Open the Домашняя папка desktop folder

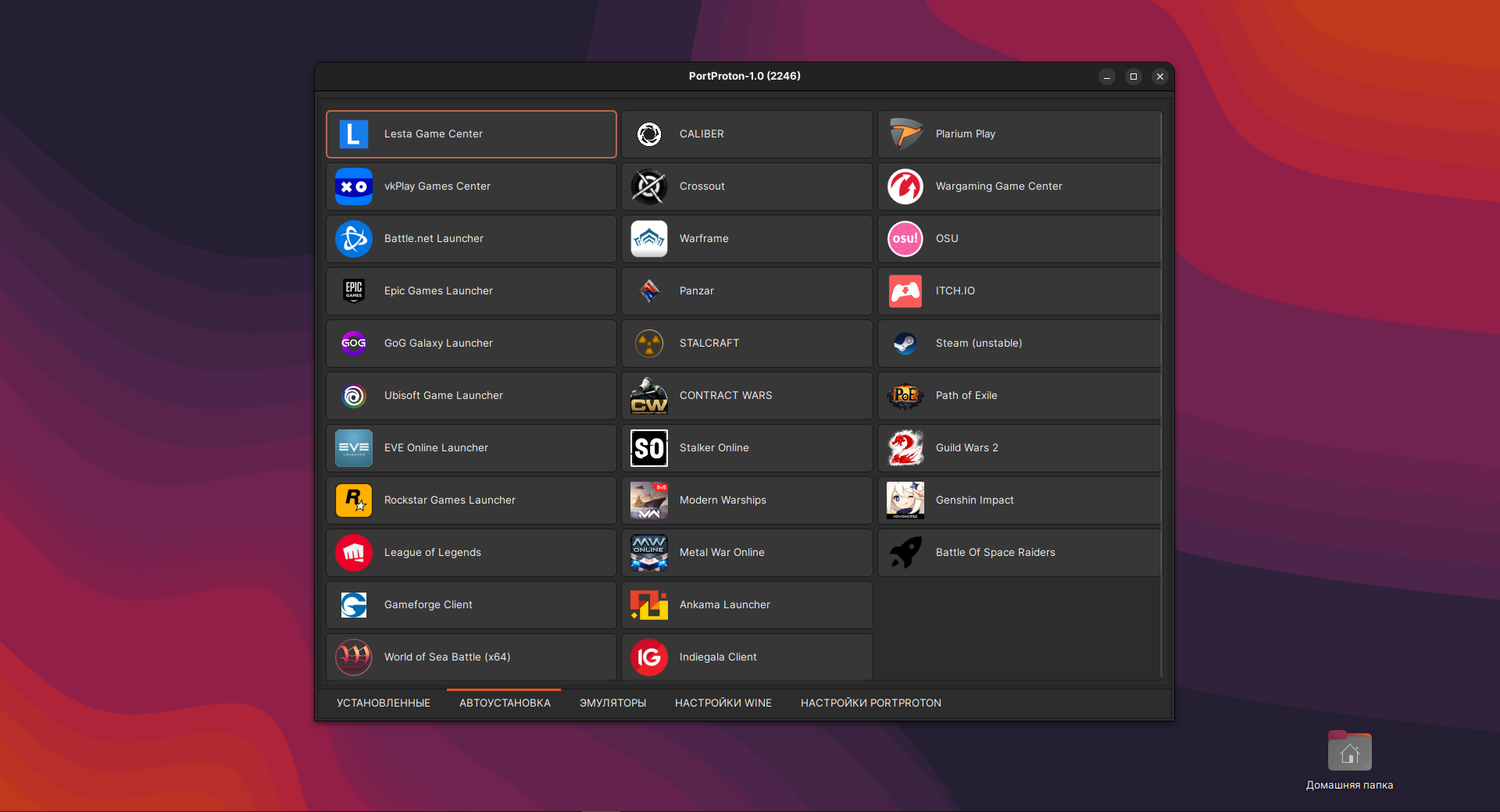click(x=1349, y=761)
